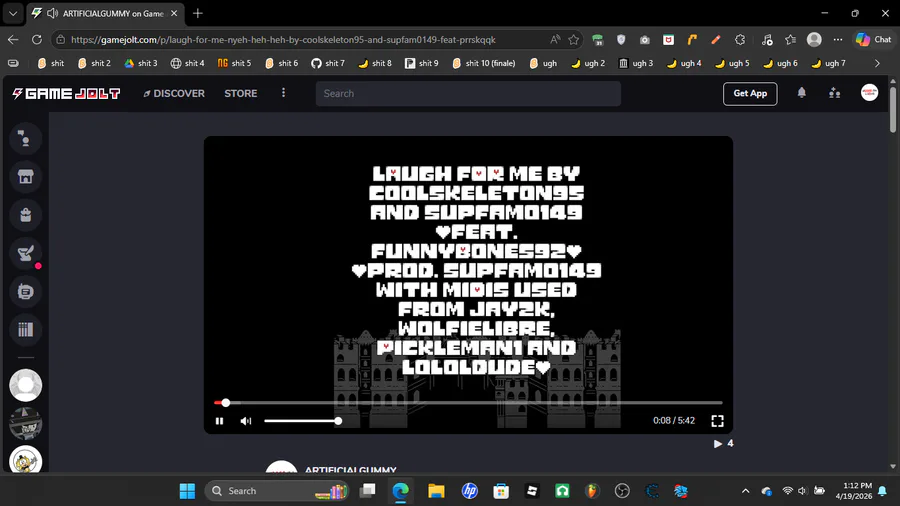Open Copilot Chat button
The height and width of the screenshot is (506, 900).
click(x=873, y=40)
